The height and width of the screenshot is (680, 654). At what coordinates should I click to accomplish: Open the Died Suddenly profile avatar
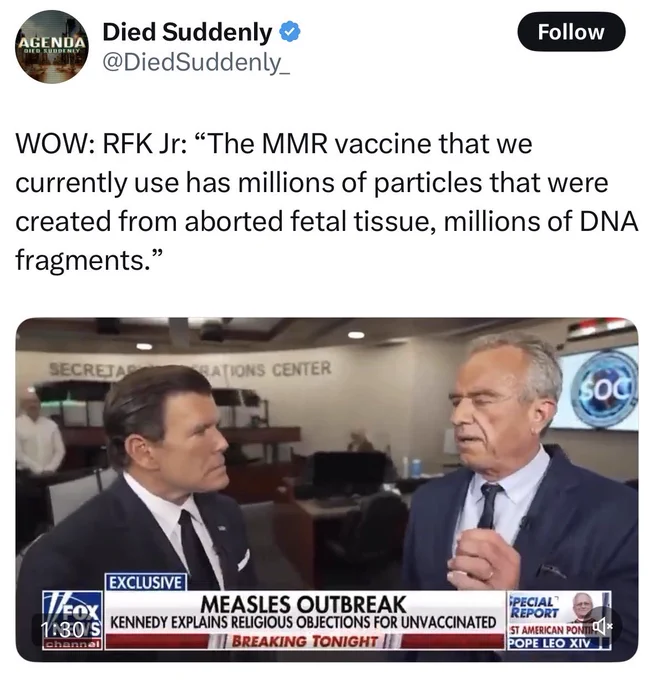(x=52, y=47)
